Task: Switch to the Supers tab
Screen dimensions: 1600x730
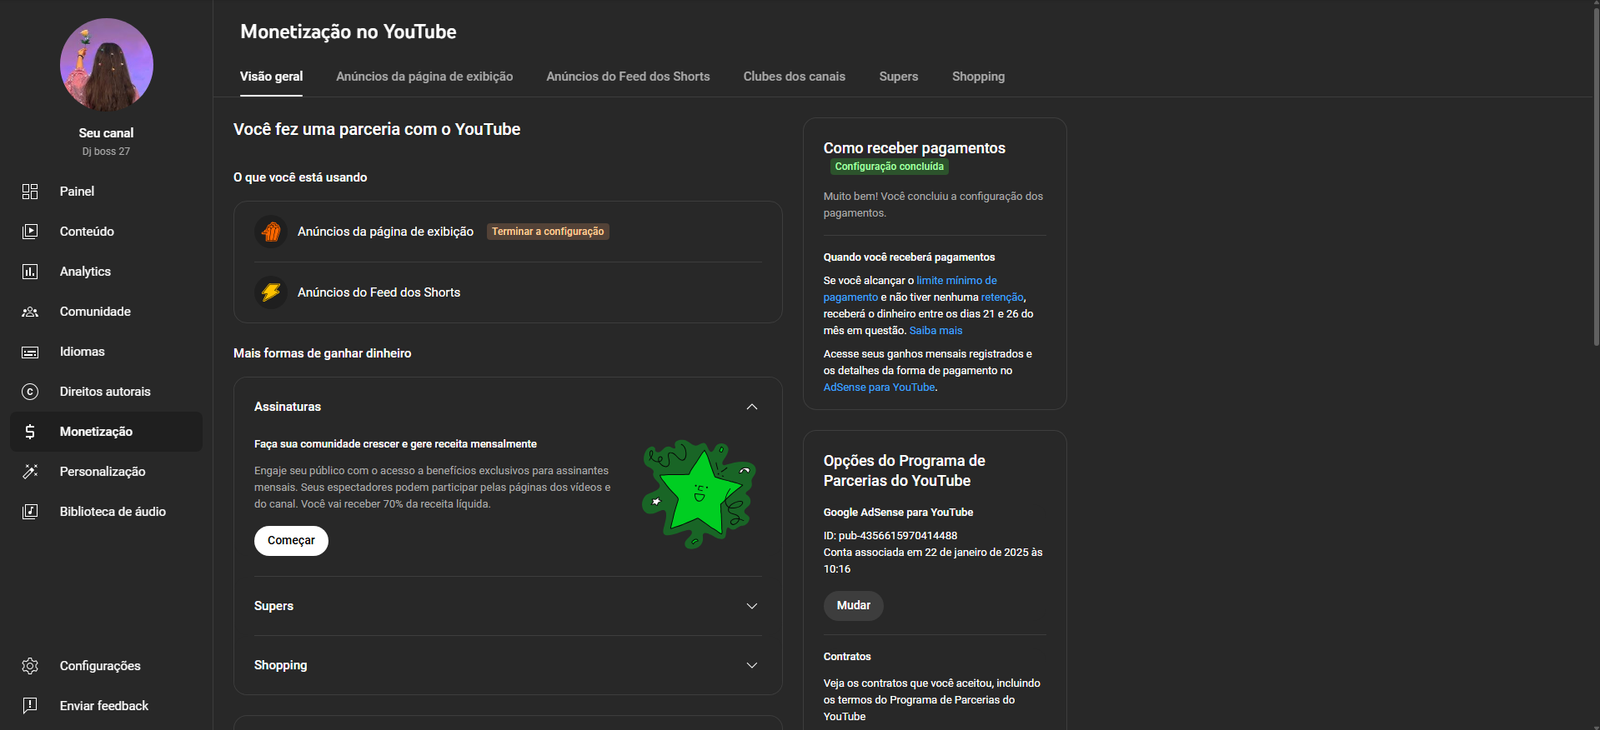Action: (x=898, y=77)
